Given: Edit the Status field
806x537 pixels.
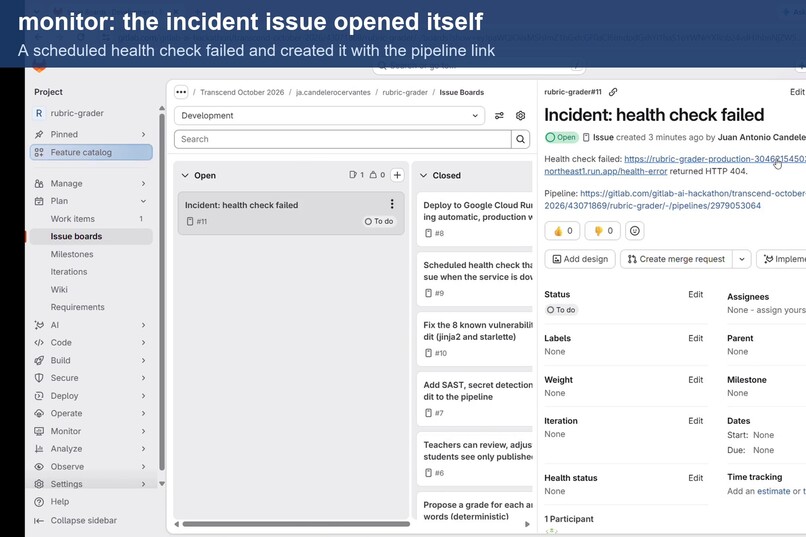Looking at the screenshot, I should tap(695, 294).
